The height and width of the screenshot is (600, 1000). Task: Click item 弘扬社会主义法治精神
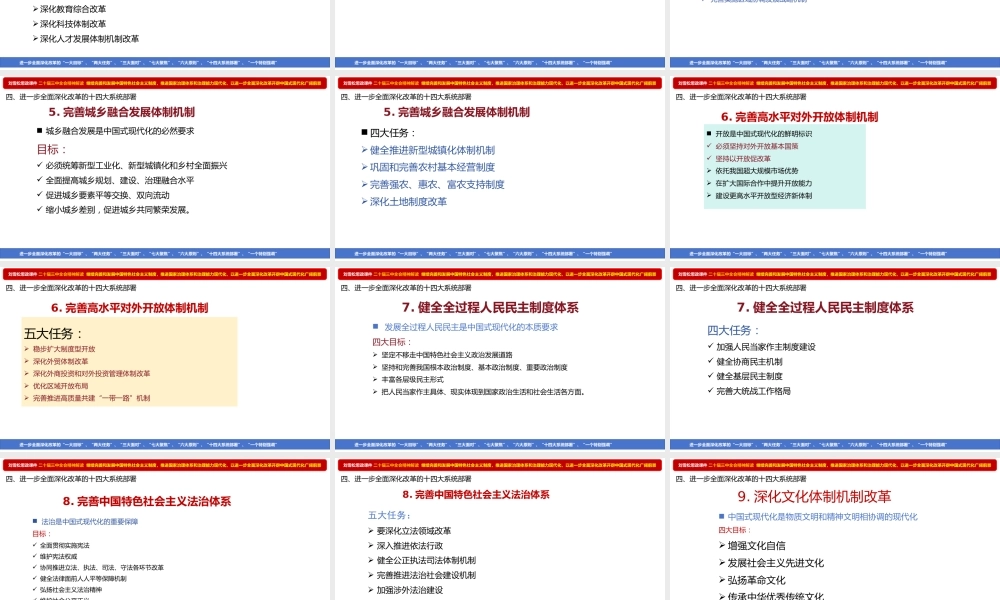[71, 590]
